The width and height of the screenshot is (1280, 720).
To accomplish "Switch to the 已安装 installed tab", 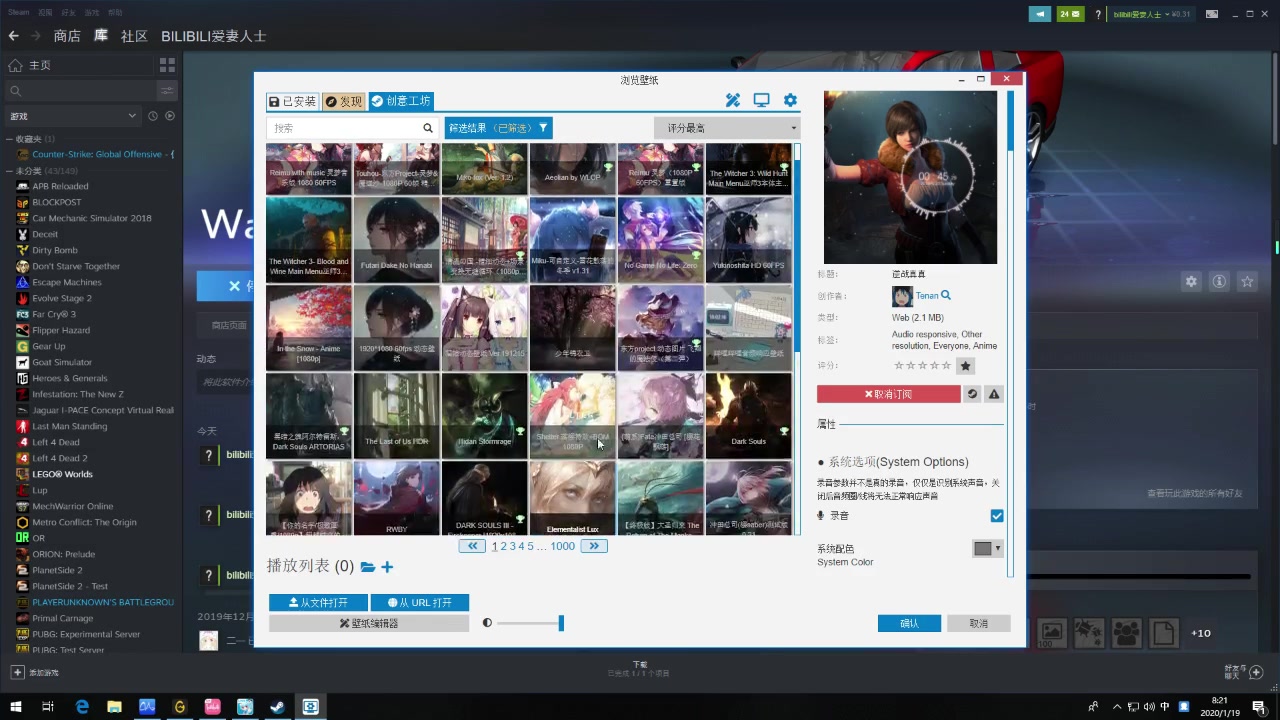I will [x=293, y=101].
